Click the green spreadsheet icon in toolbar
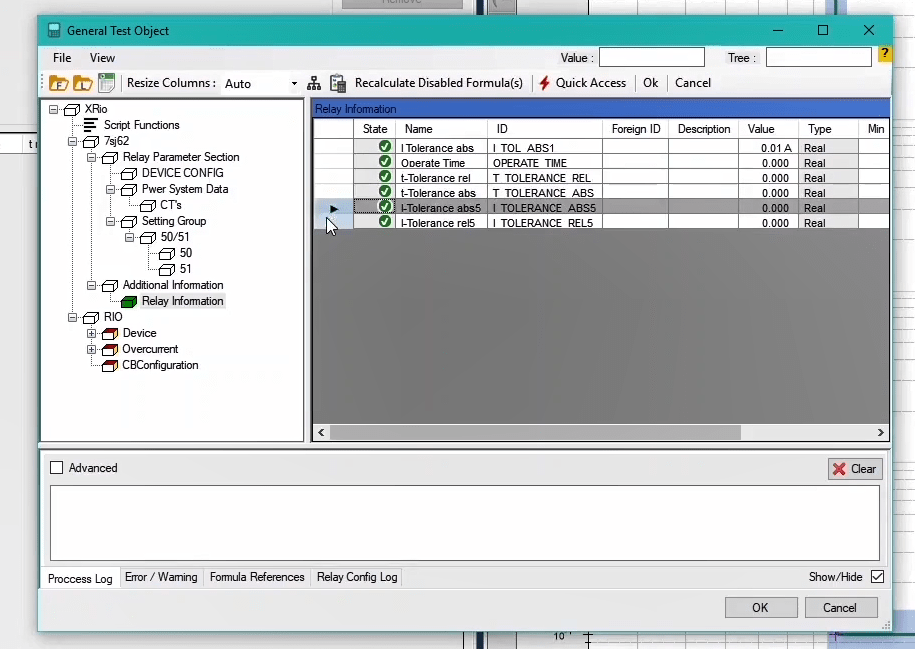 (x=106, y=83)
